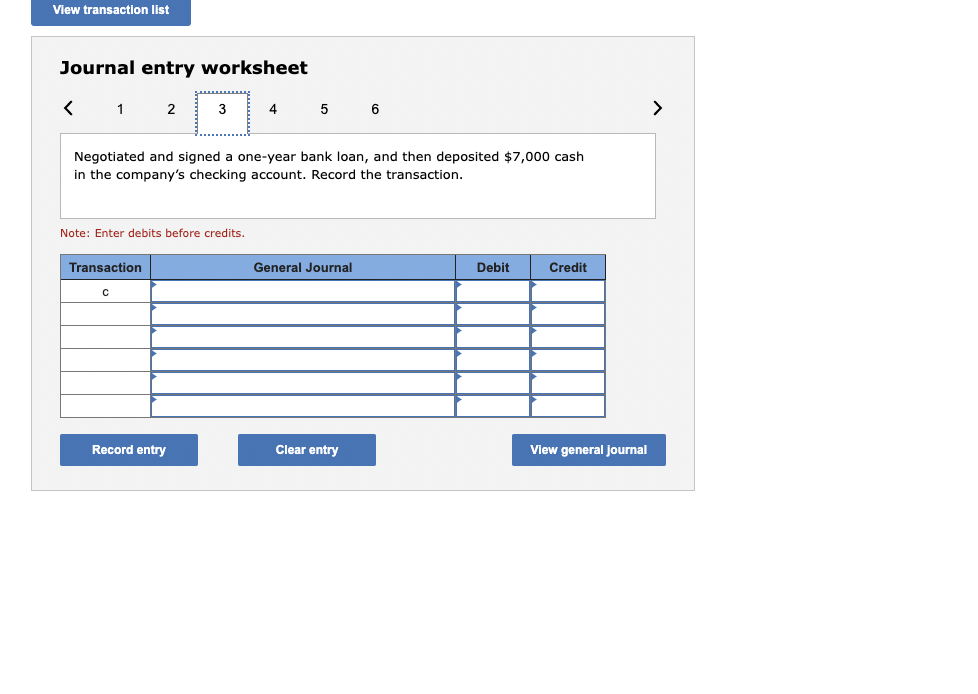Open General Journal dropdown in third row
Image resolution: width=978 pixels, height=694 pixels.
point(303,337)
